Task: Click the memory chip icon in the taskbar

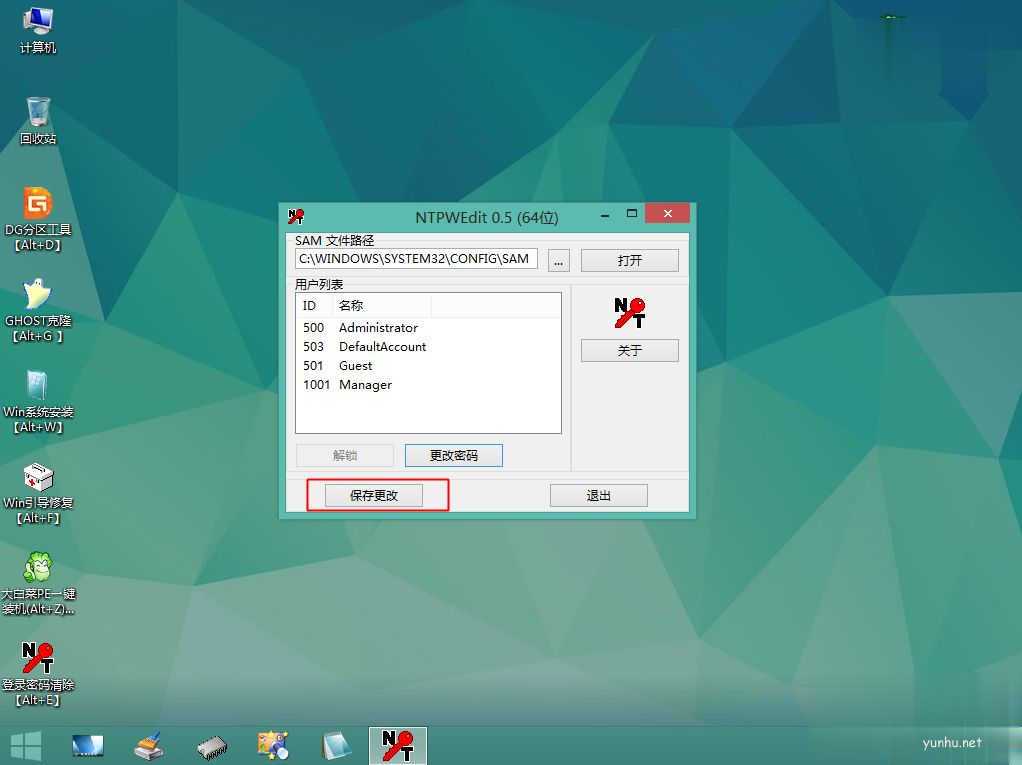Action: 211,745
